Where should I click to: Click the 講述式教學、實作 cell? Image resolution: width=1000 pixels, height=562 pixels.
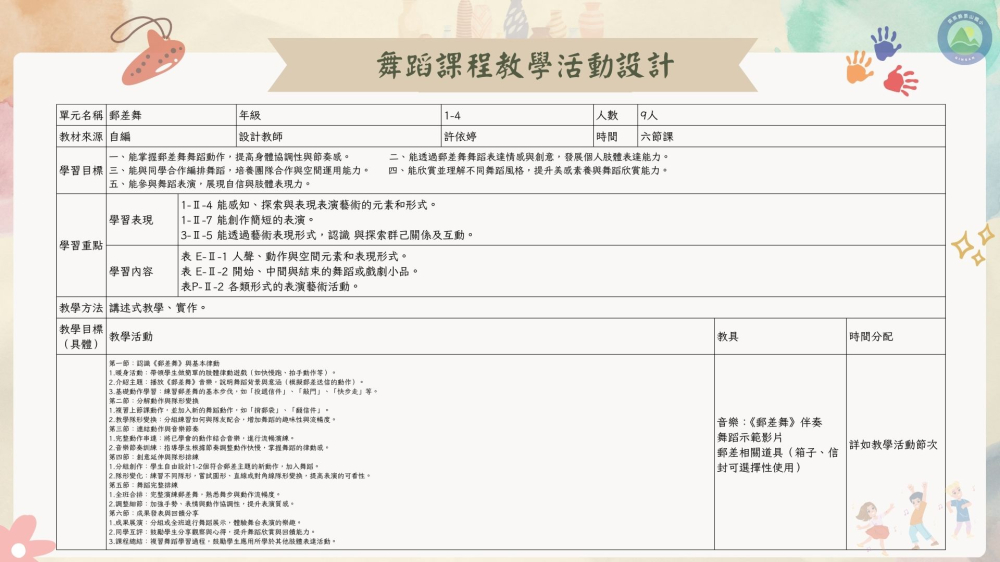[526, 307]
